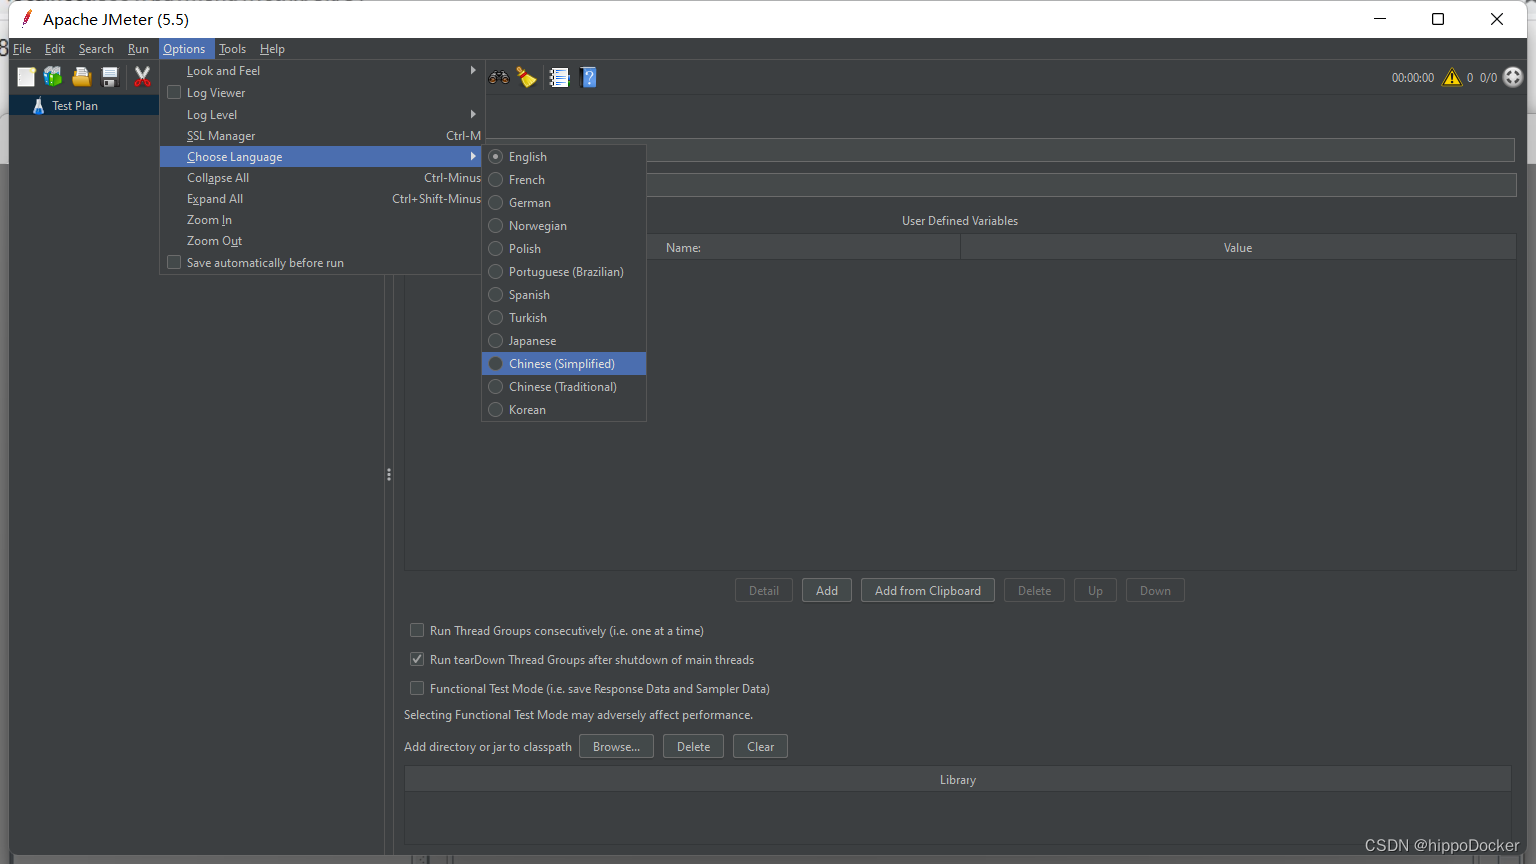The width and height of the screenshot is (1536, 864).
Task: Open the Tools menu
Action: (232, 49)
